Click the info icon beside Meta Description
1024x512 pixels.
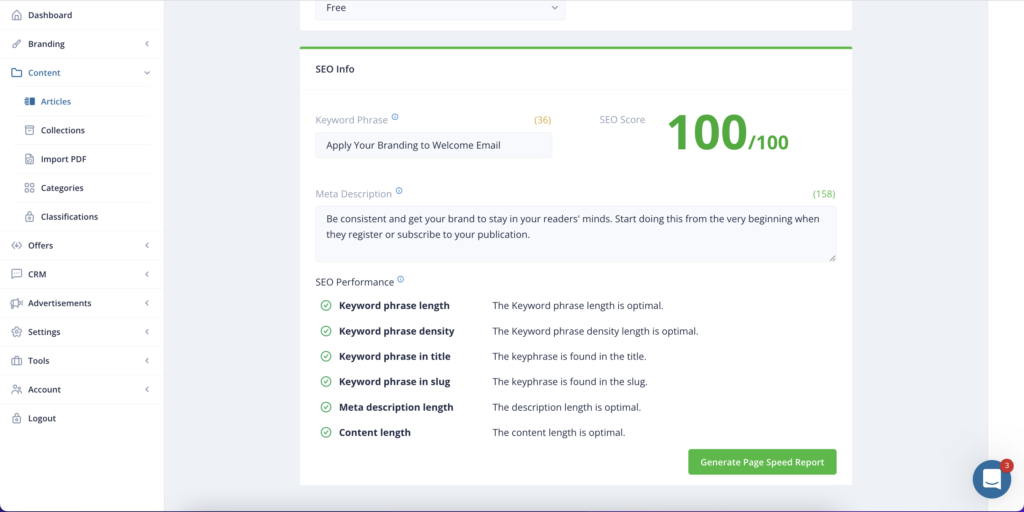click(x=399, y=191)
